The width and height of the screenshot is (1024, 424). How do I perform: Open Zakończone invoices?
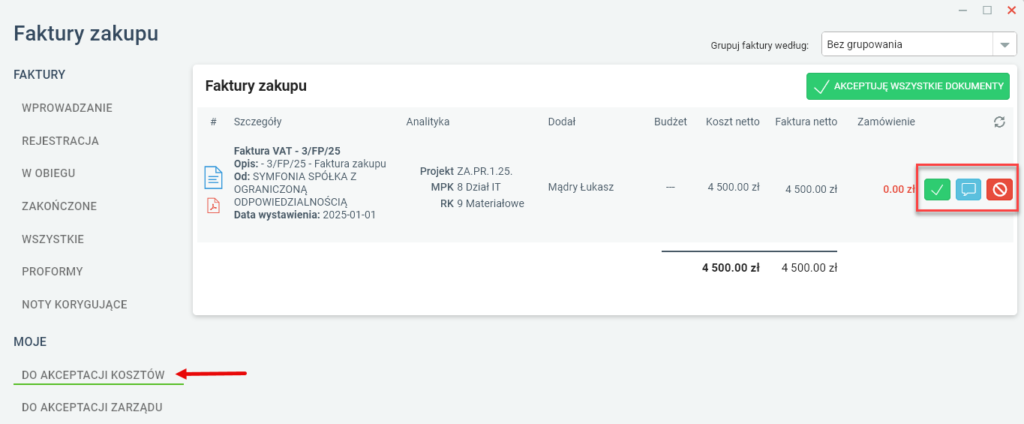[59, 206]
